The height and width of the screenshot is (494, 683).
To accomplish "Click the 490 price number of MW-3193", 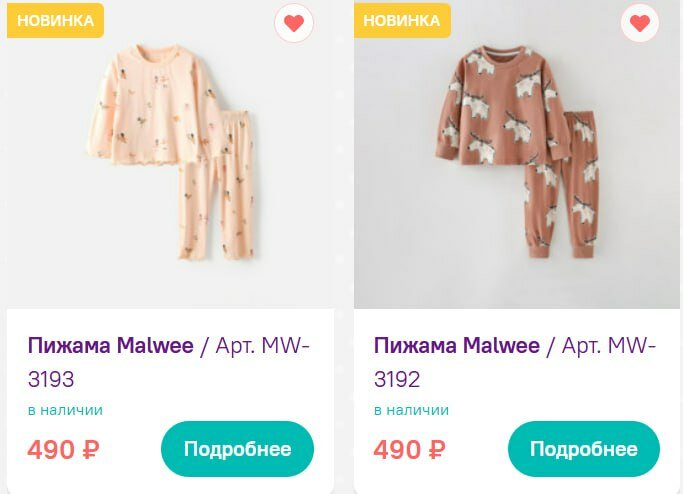I will pos(51,450).
